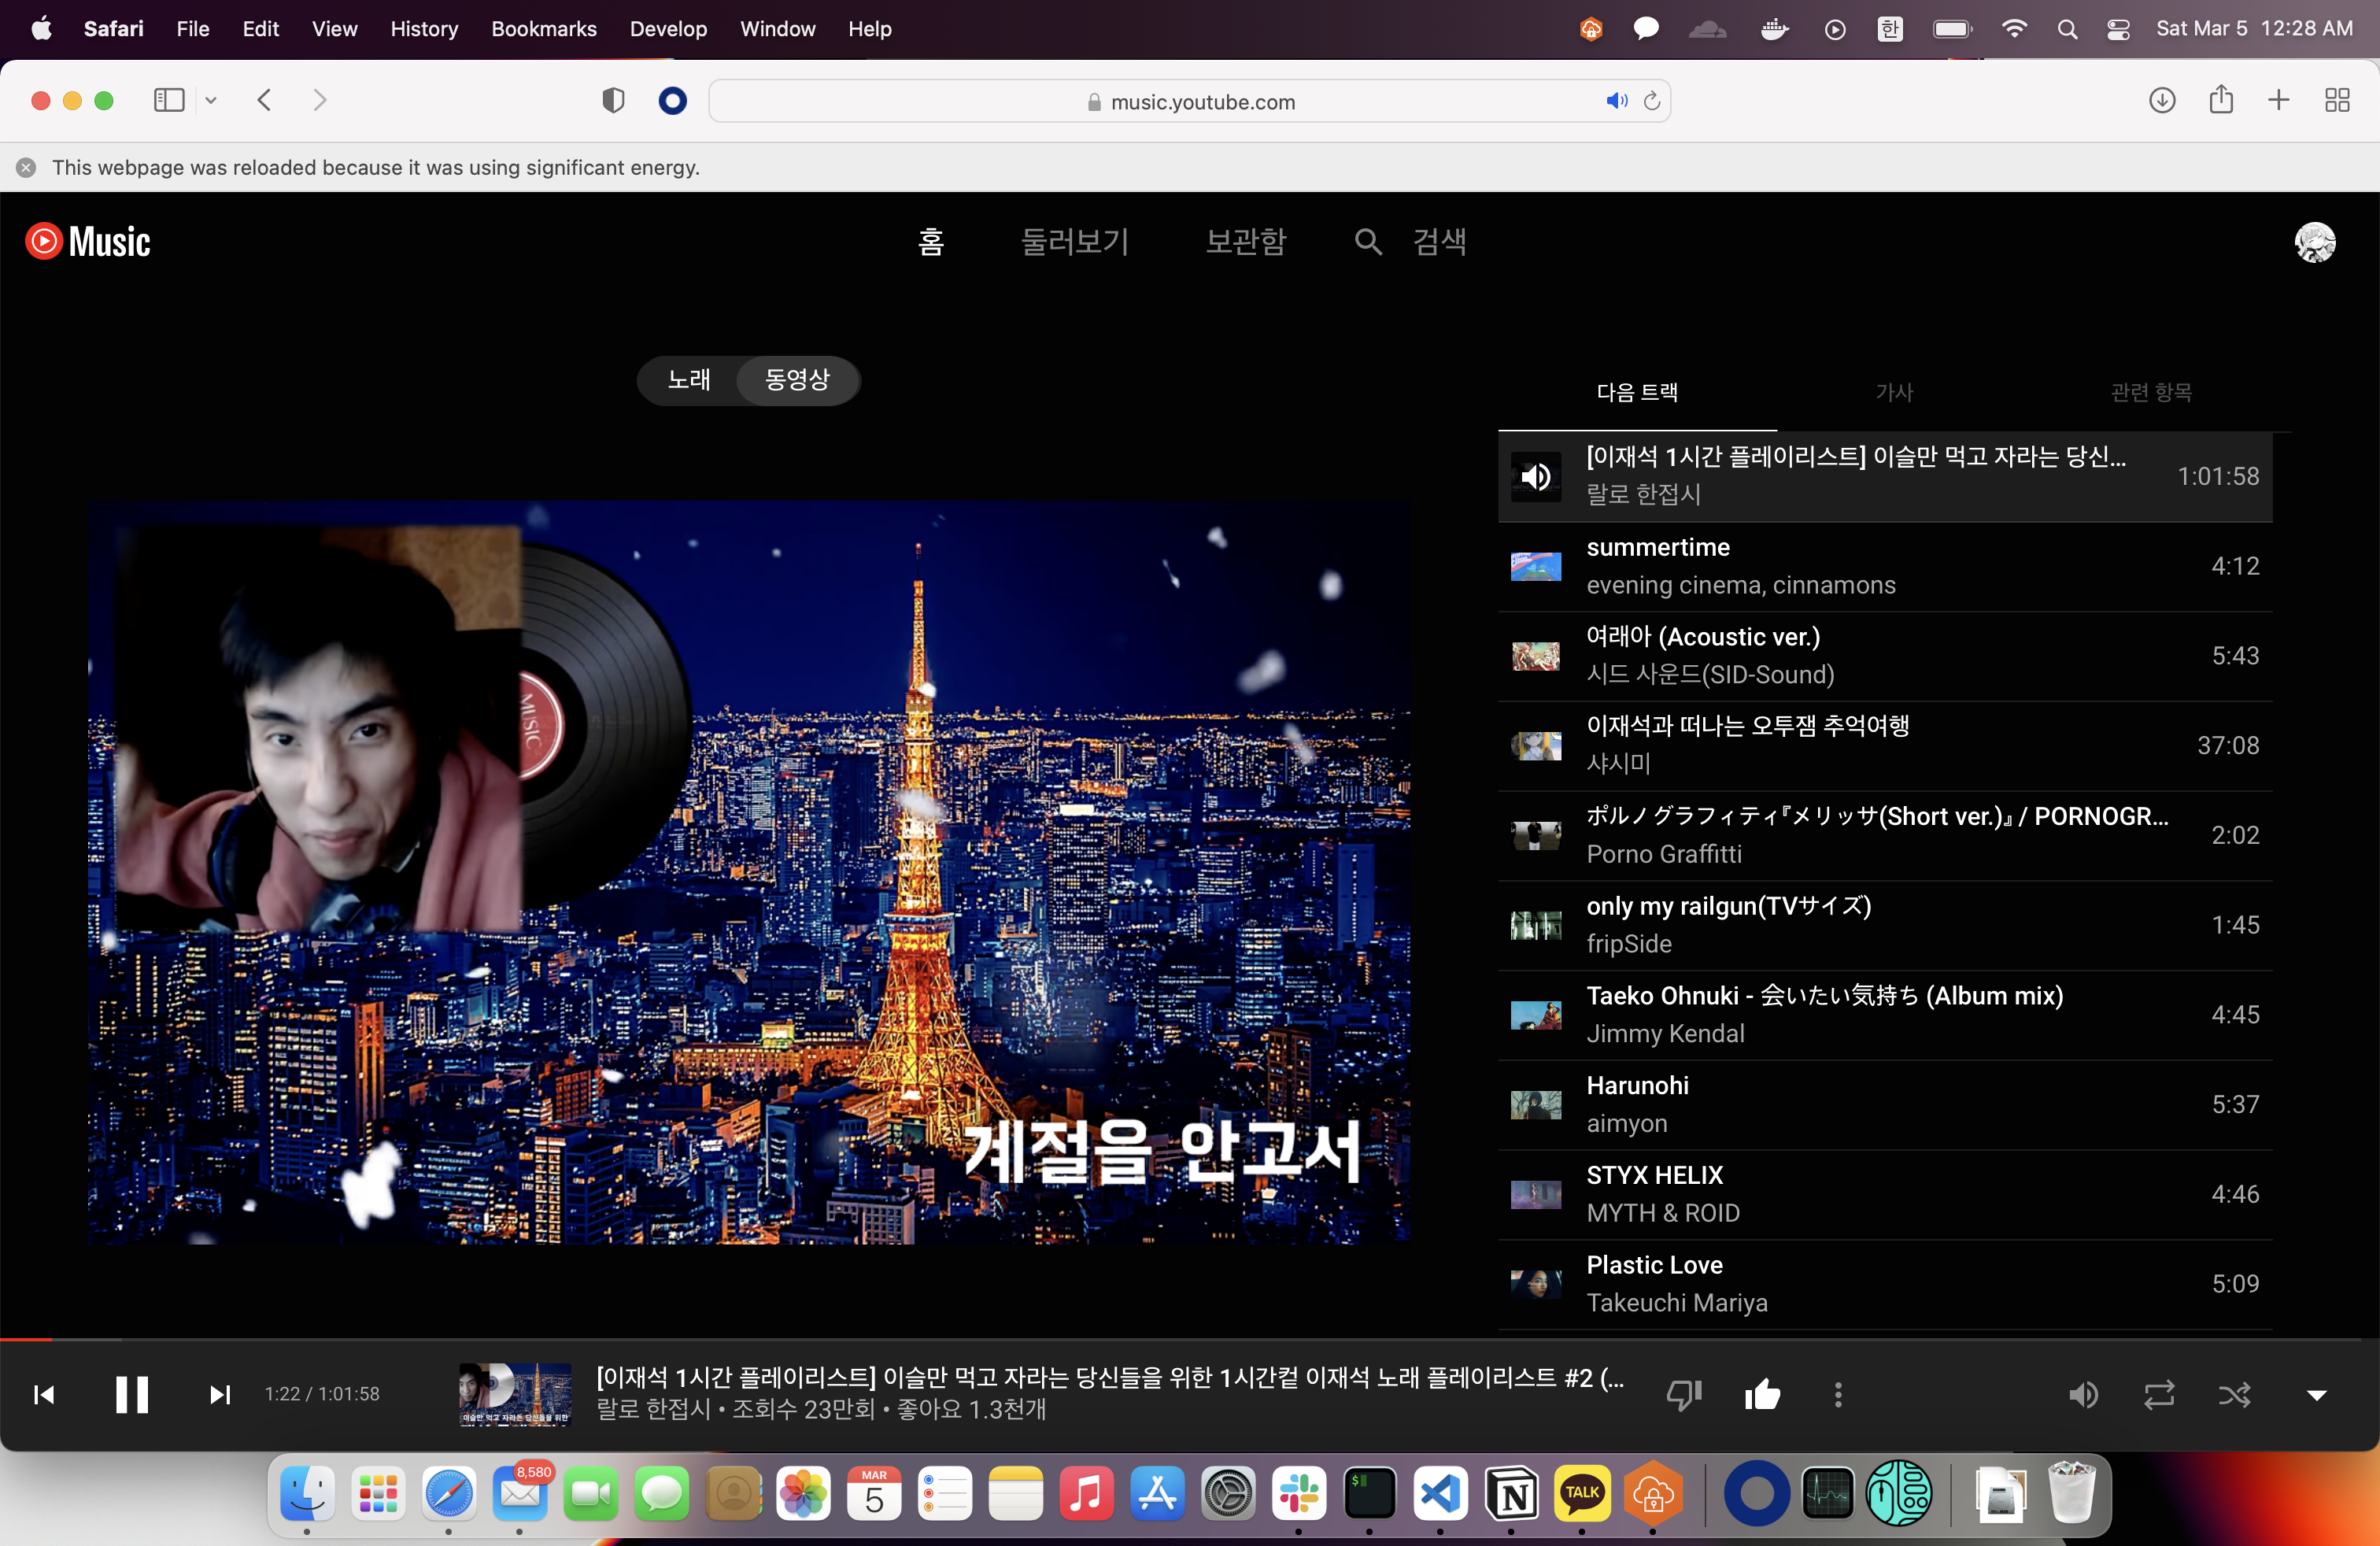The image size is (2380, 1546).
Task: Switch to the 가사 lyrics tab
Action: pos(1894,392)
